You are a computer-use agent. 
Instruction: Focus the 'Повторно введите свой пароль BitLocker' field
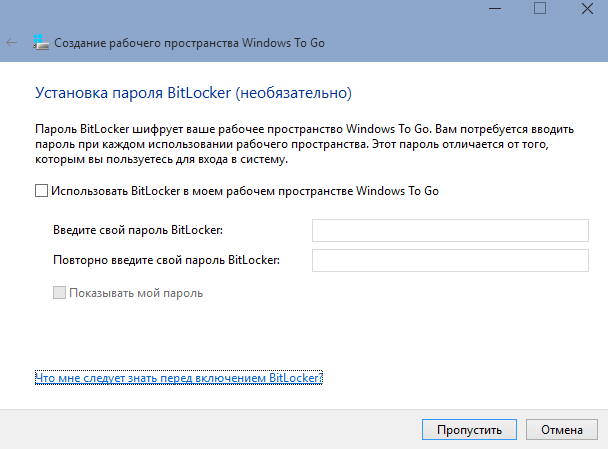(450, 260)
